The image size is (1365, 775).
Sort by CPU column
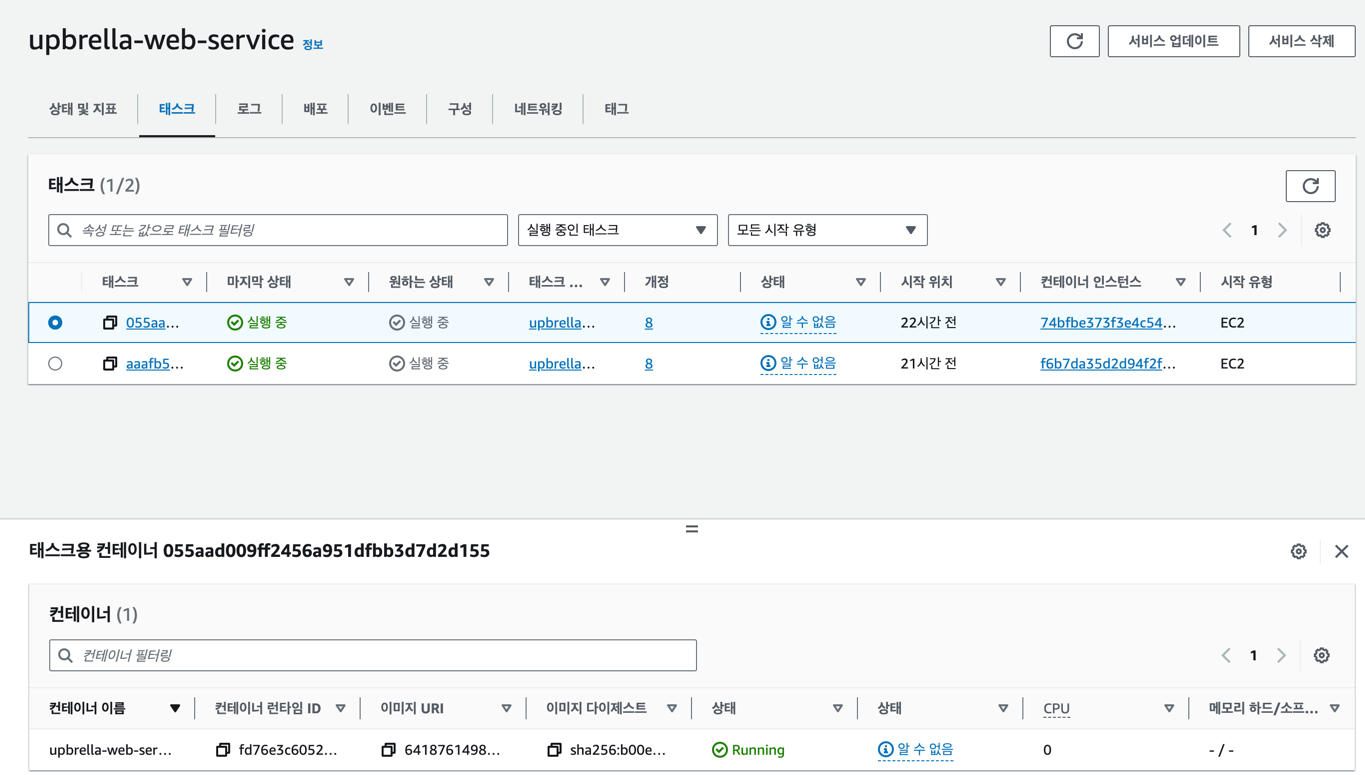1169,709
